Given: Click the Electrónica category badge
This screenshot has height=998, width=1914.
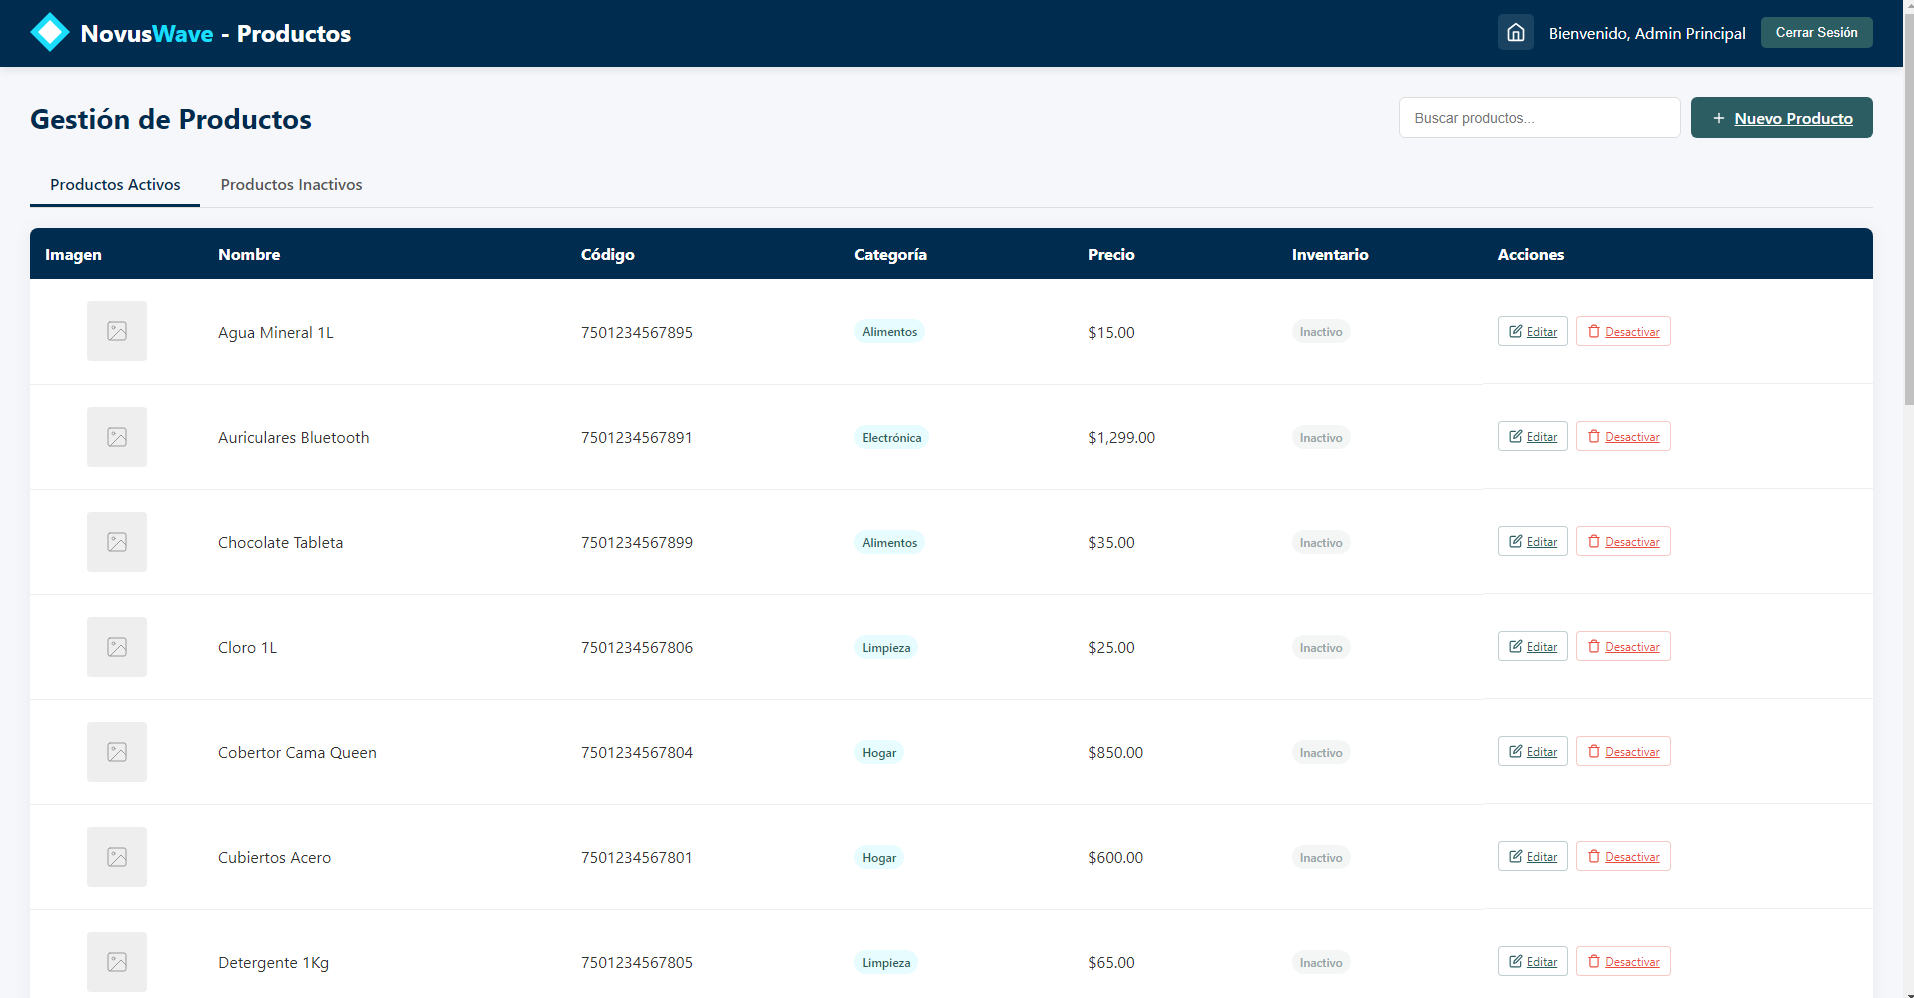Looking at the screenshot, I should 891,438.
